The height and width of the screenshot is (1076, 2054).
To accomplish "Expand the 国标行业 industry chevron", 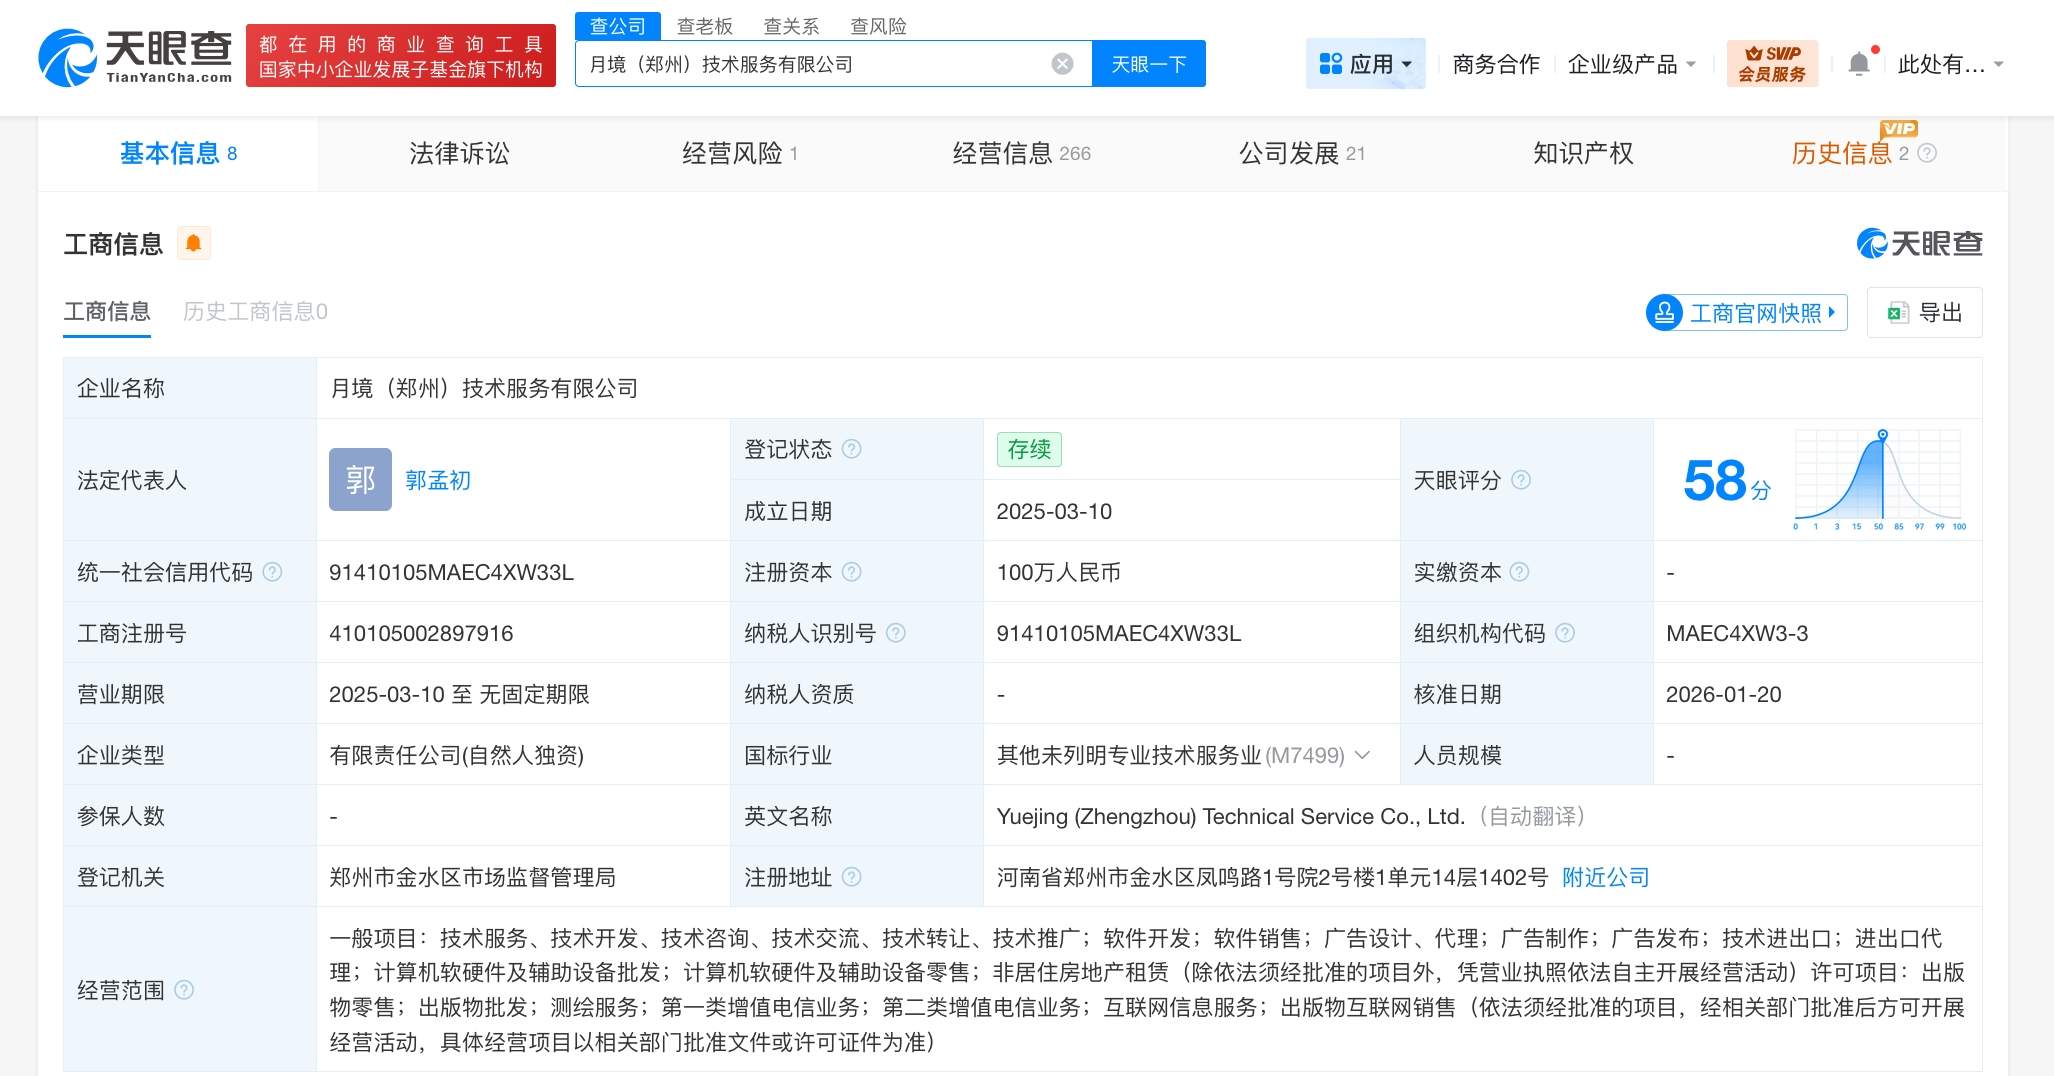I will coord(1362,755).
